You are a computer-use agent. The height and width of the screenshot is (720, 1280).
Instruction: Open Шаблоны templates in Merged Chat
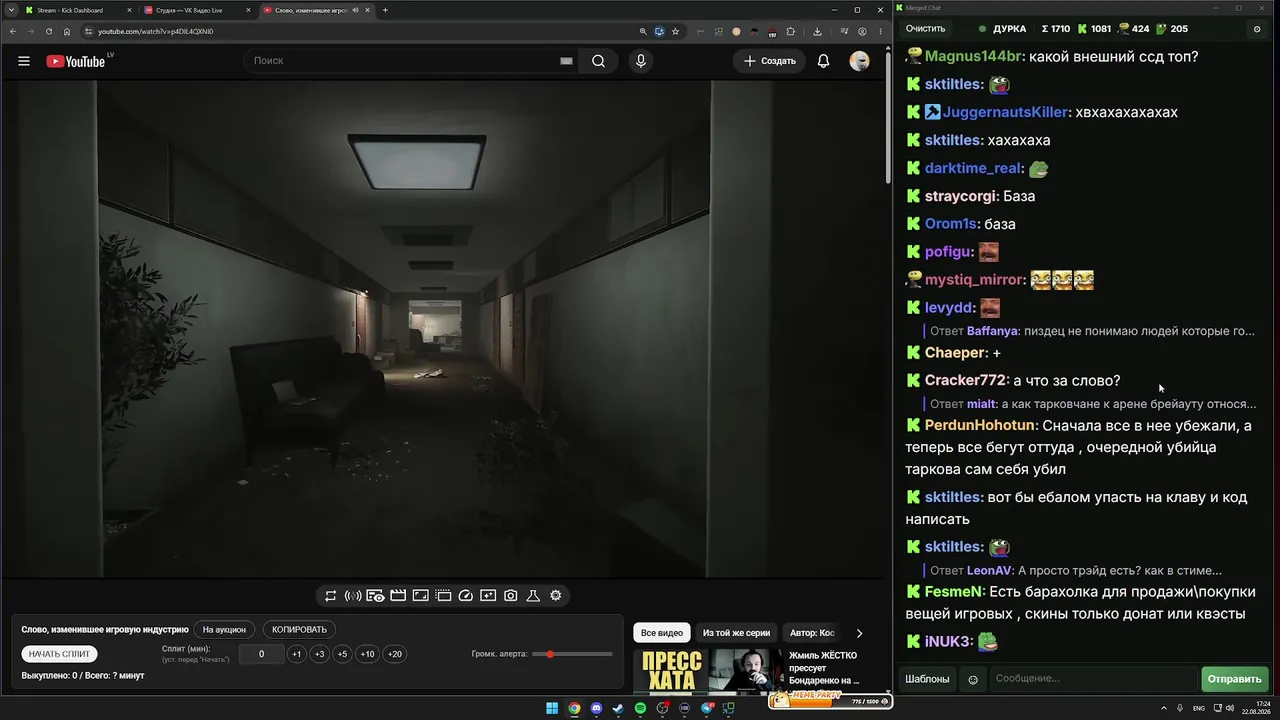[927, 679]
